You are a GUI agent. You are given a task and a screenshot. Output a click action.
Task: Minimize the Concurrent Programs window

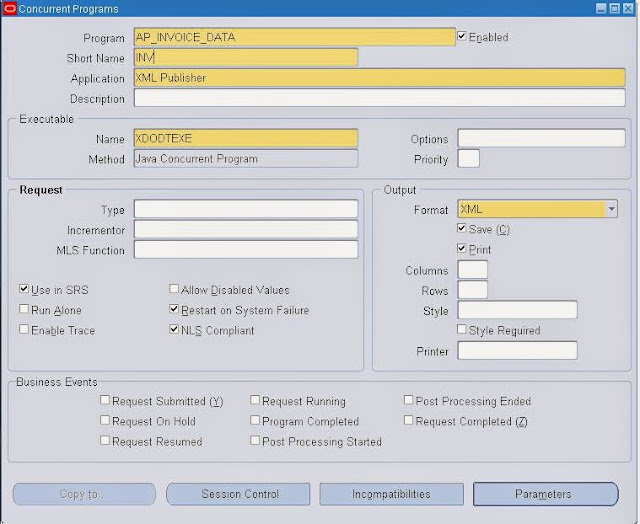coord(601,9)
